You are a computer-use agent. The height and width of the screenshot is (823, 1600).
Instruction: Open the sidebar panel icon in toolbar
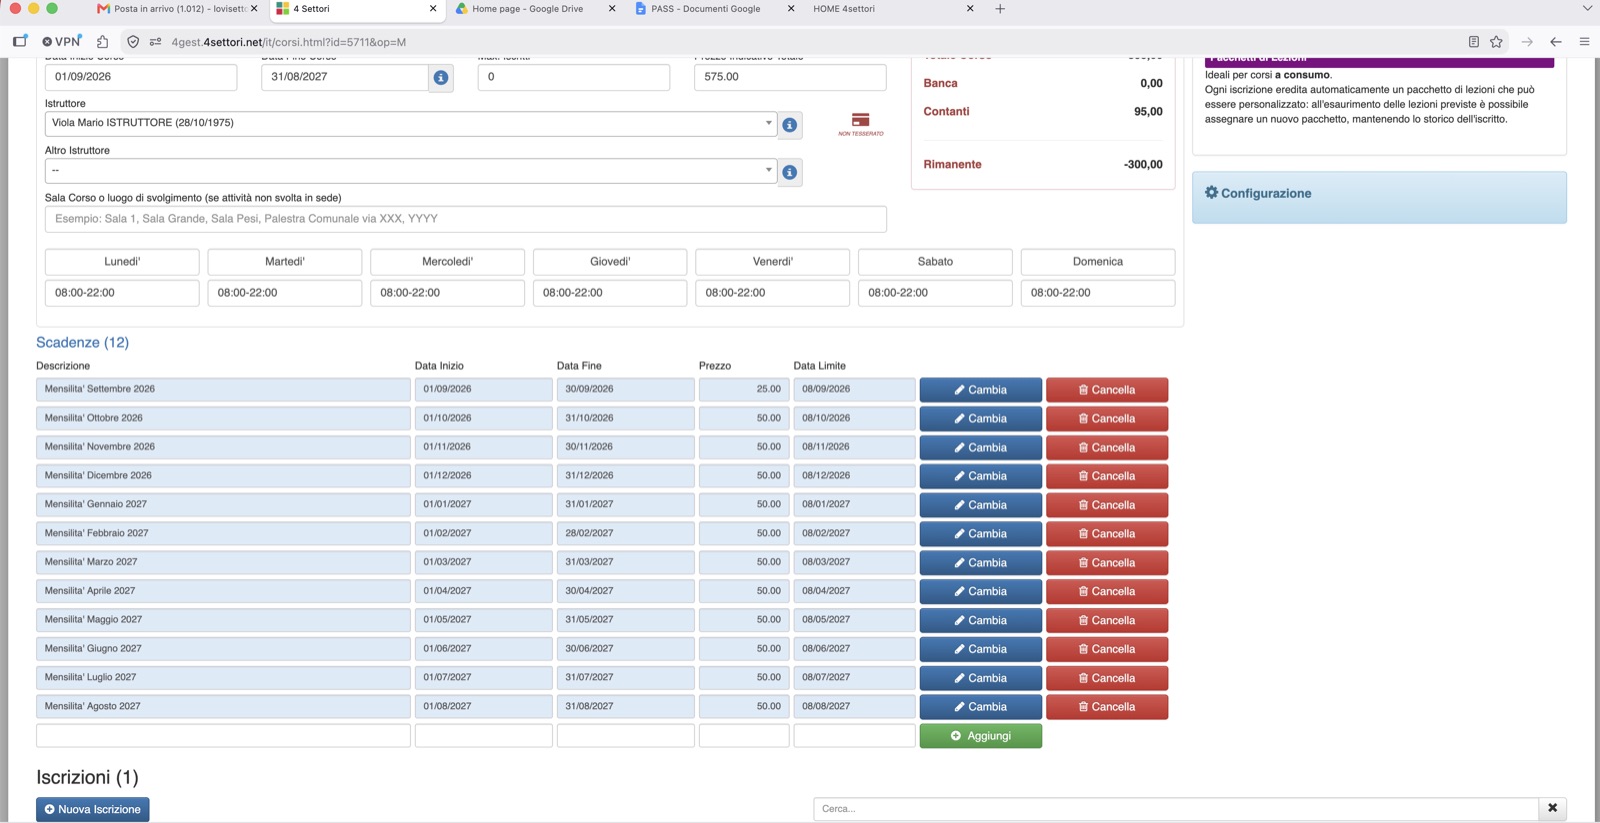pos(20,41)
